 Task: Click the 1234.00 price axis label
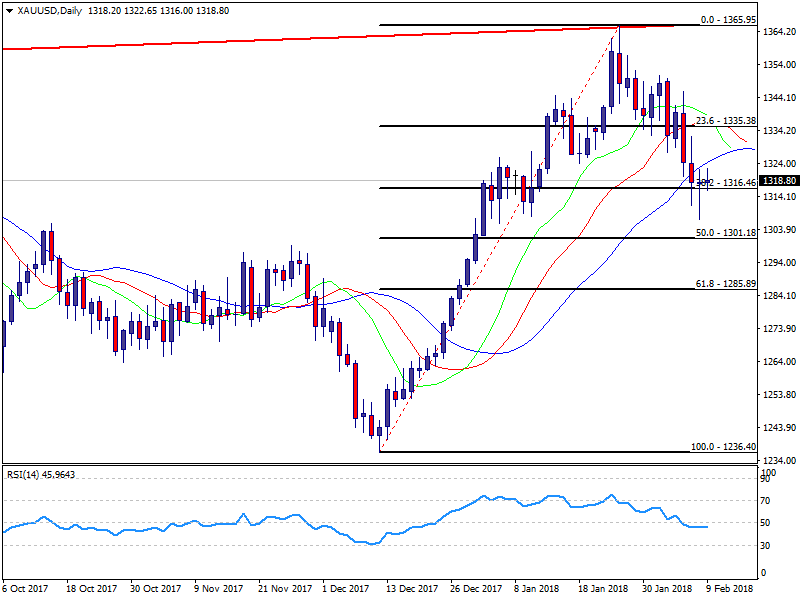coord(778,460)
